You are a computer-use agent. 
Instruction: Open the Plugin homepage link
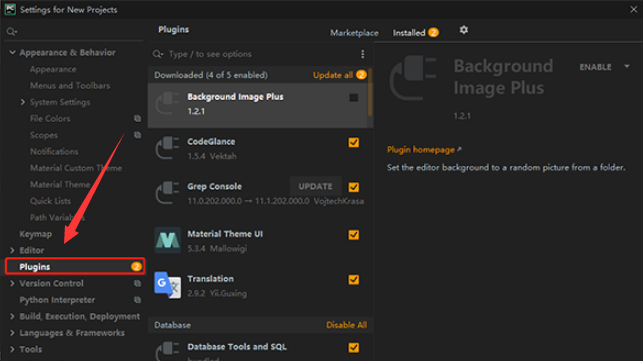(x=421, y=150)
